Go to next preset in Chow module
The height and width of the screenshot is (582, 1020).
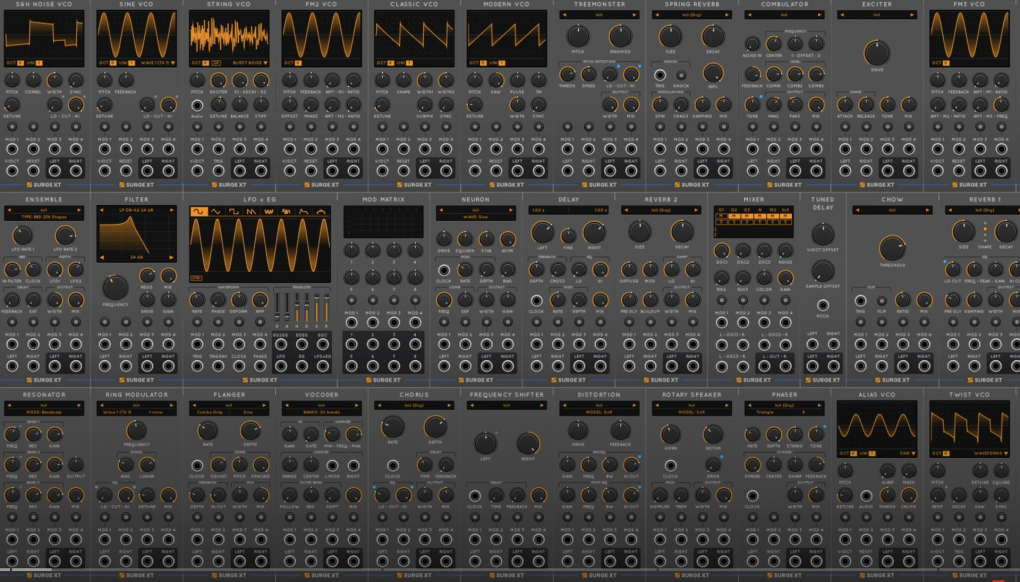[927, 211]
